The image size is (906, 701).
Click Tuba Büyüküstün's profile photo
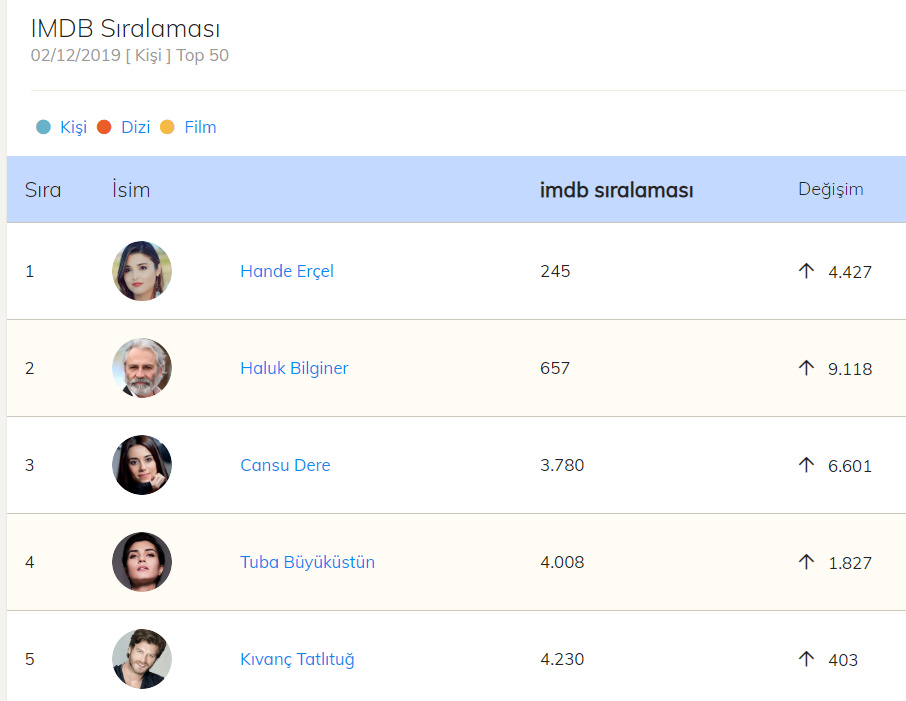pyautogui.click(x=142, y=562)
